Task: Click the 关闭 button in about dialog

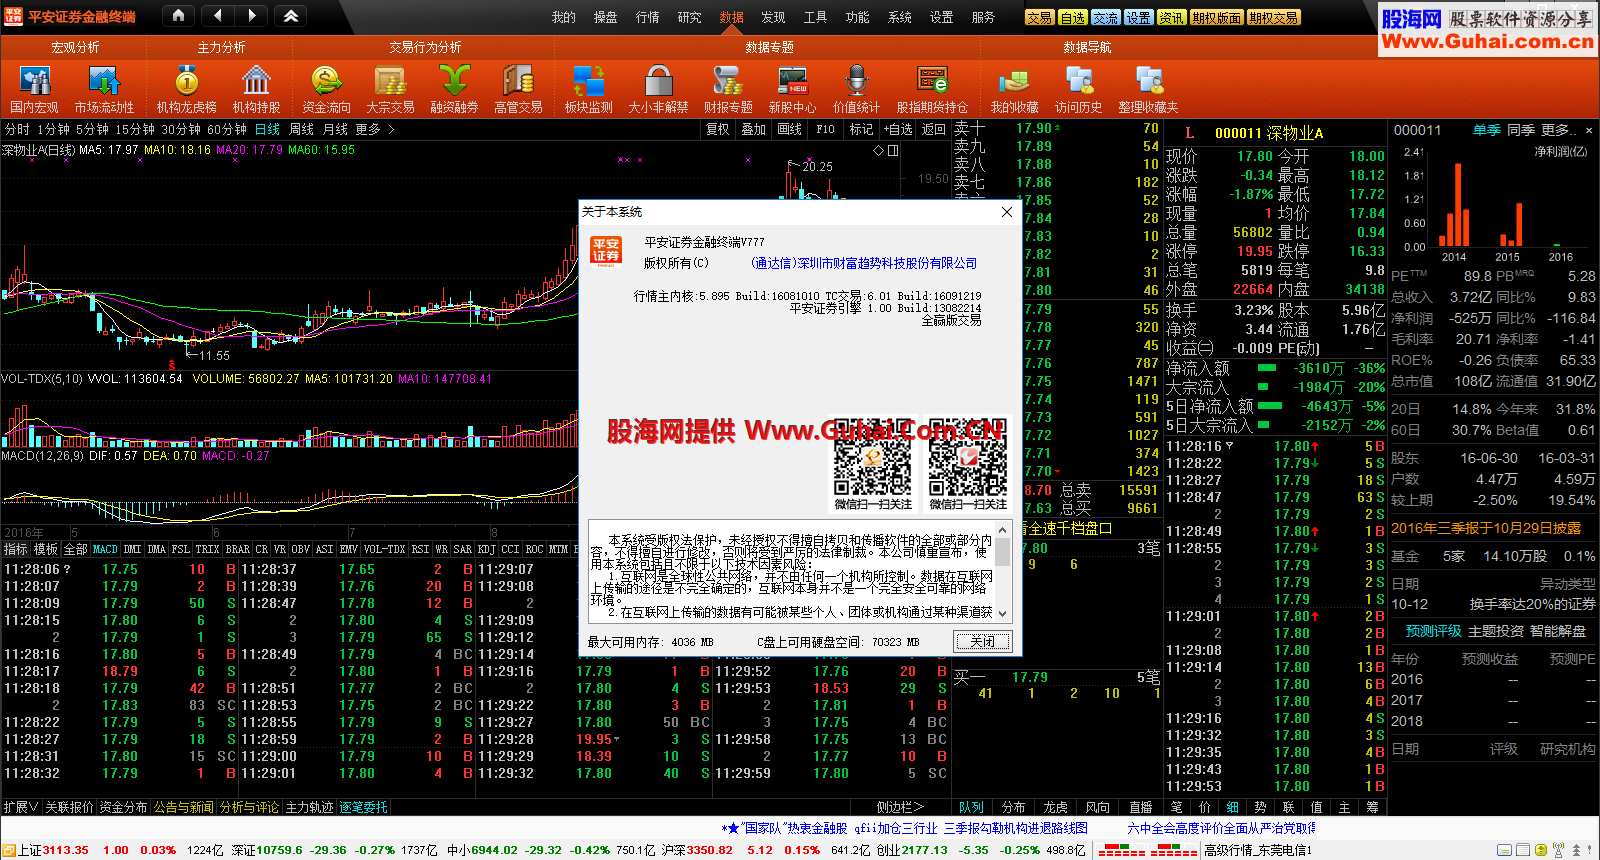Action: 983,641
